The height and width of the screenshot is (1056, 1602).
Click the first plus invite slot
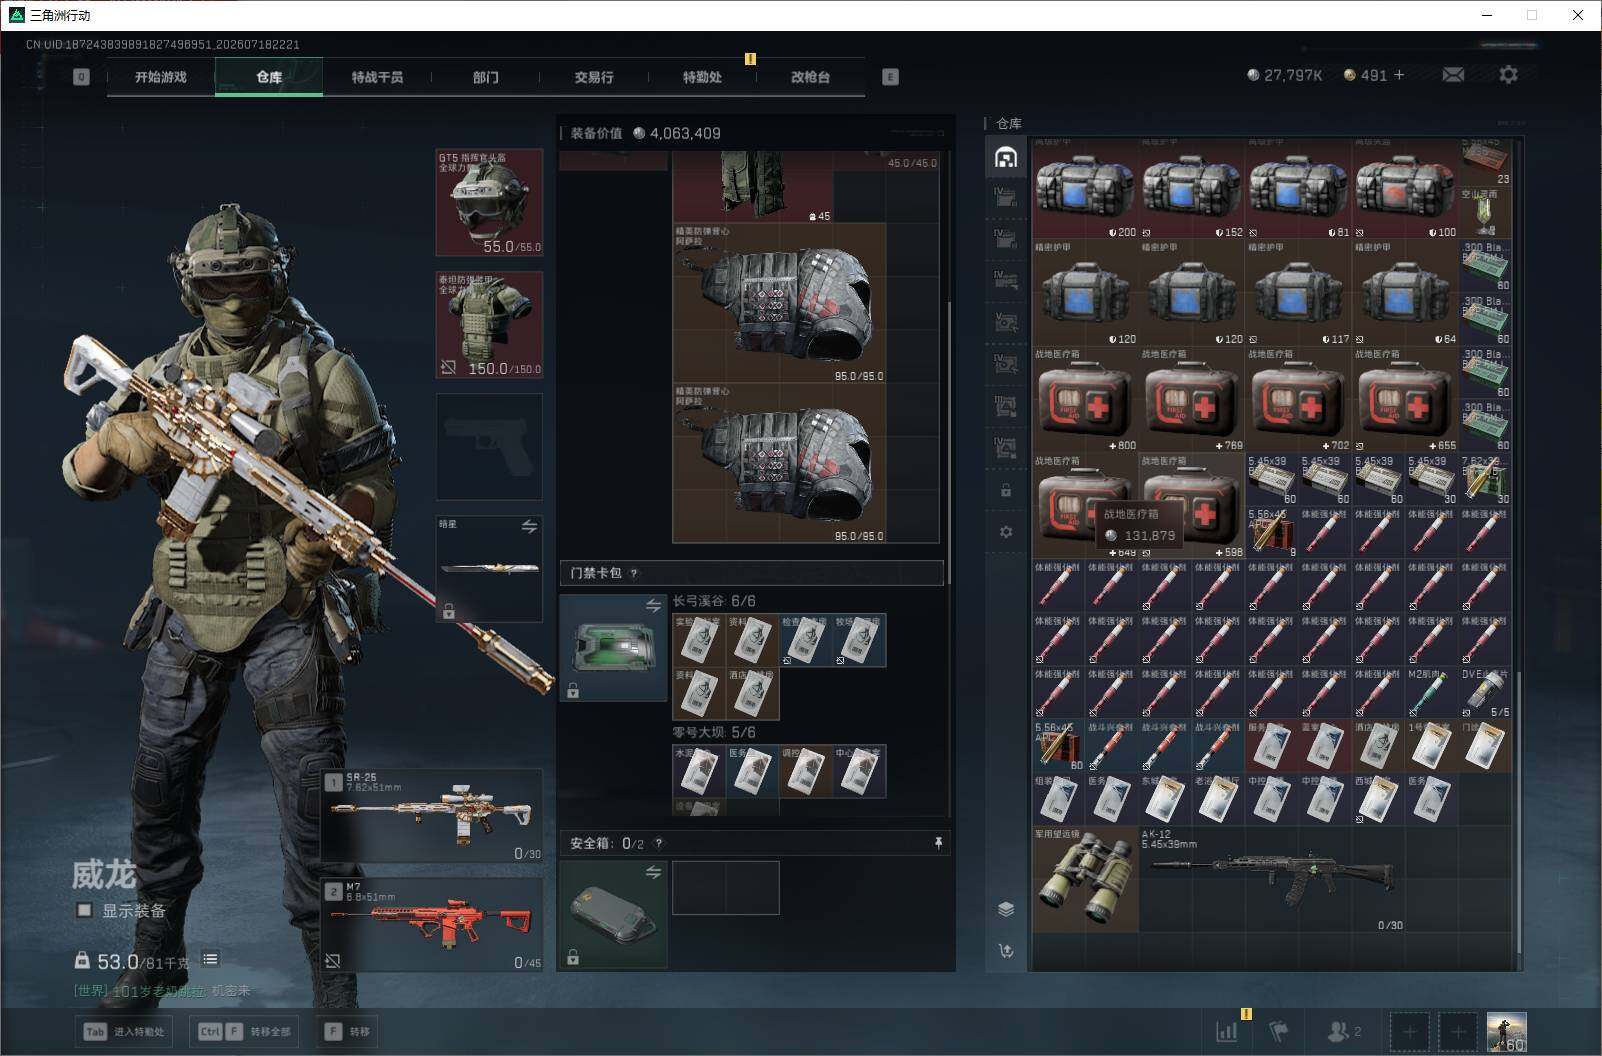pyautogui.click(x=1409, y=1031)
